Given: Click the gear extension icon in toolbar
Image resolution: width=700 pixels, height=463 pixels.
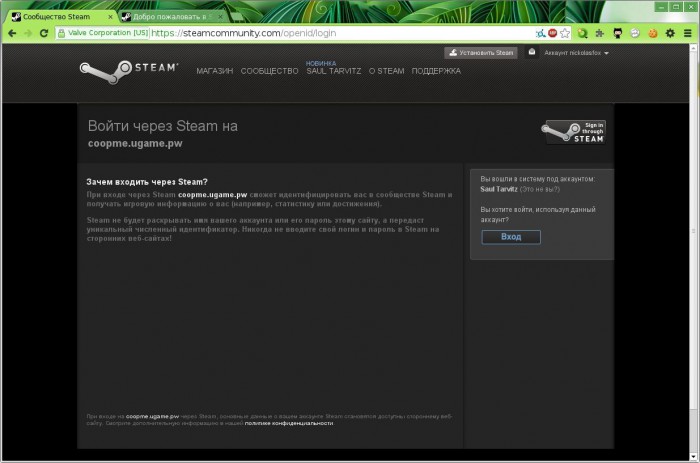Looking at the screenshot, I should [670, 33].
